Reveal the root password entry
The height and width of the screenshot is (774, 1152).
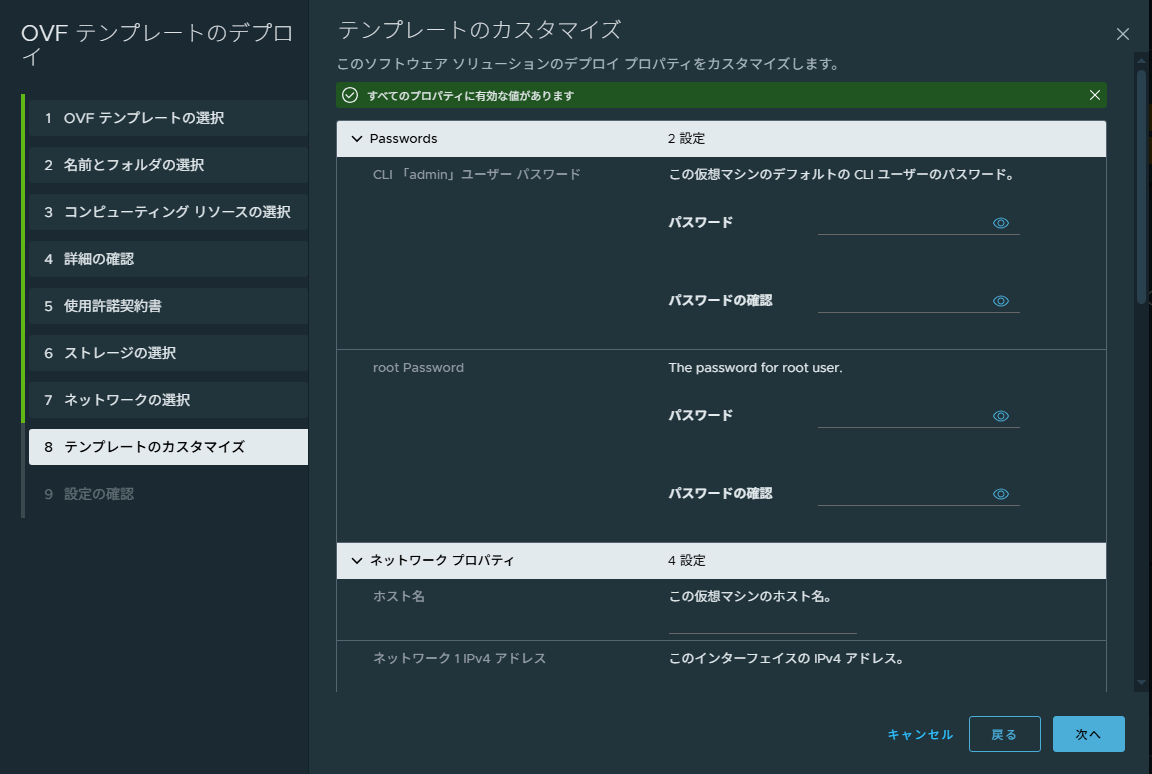coord(1000,415)
